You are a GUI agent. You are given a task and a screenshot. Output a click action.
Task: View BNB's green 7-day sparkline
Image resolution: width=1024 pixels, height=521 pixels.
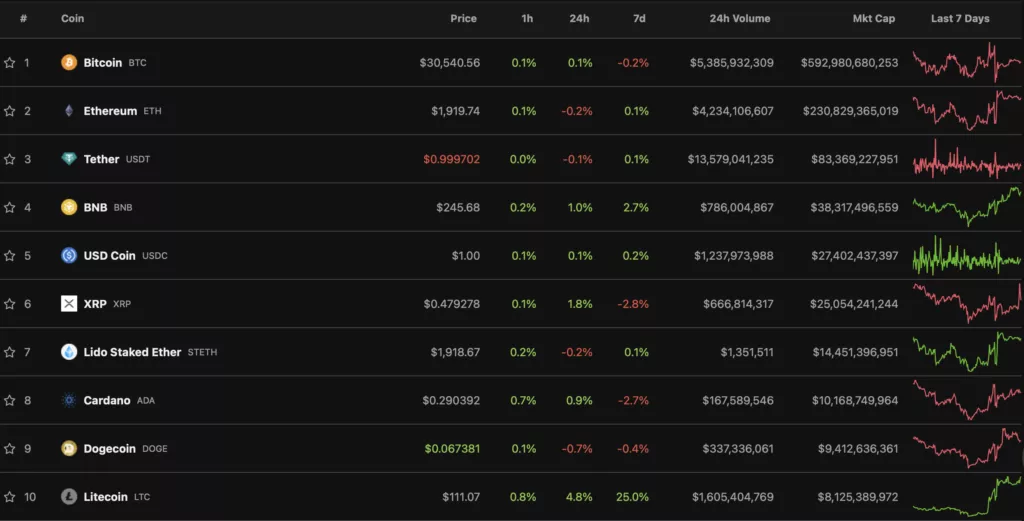click(967, 207)
